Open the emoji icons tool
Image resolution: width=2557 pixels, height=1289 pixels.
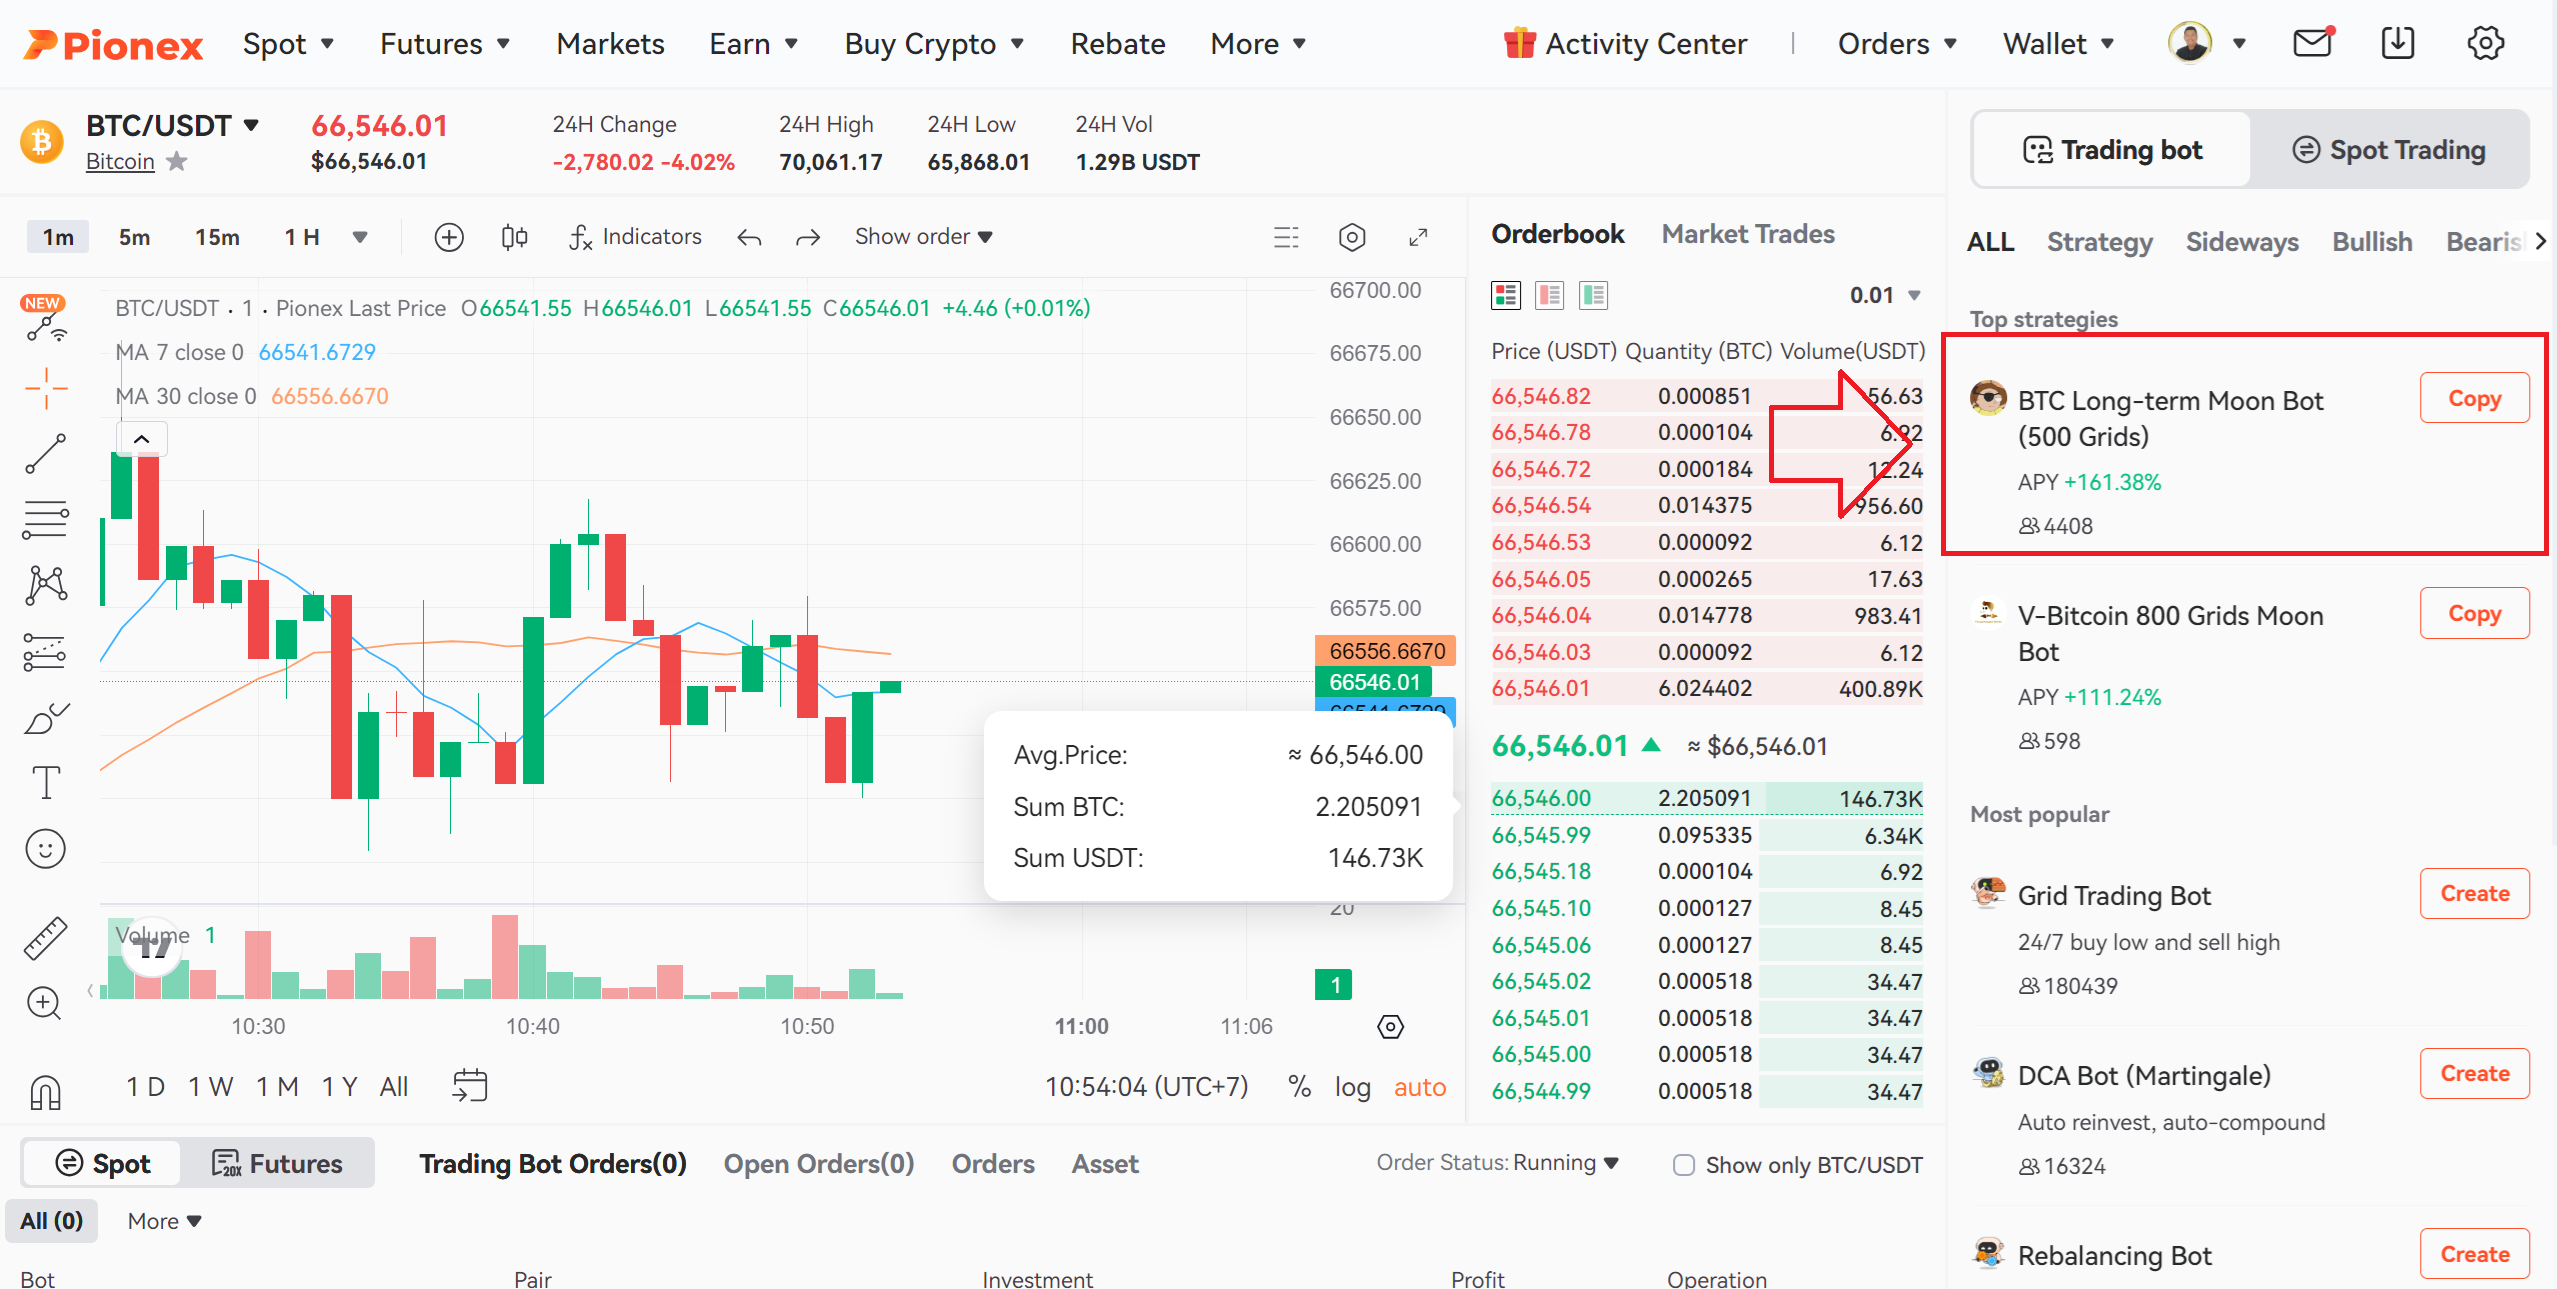pyautogui.click(x=45, y=849)
